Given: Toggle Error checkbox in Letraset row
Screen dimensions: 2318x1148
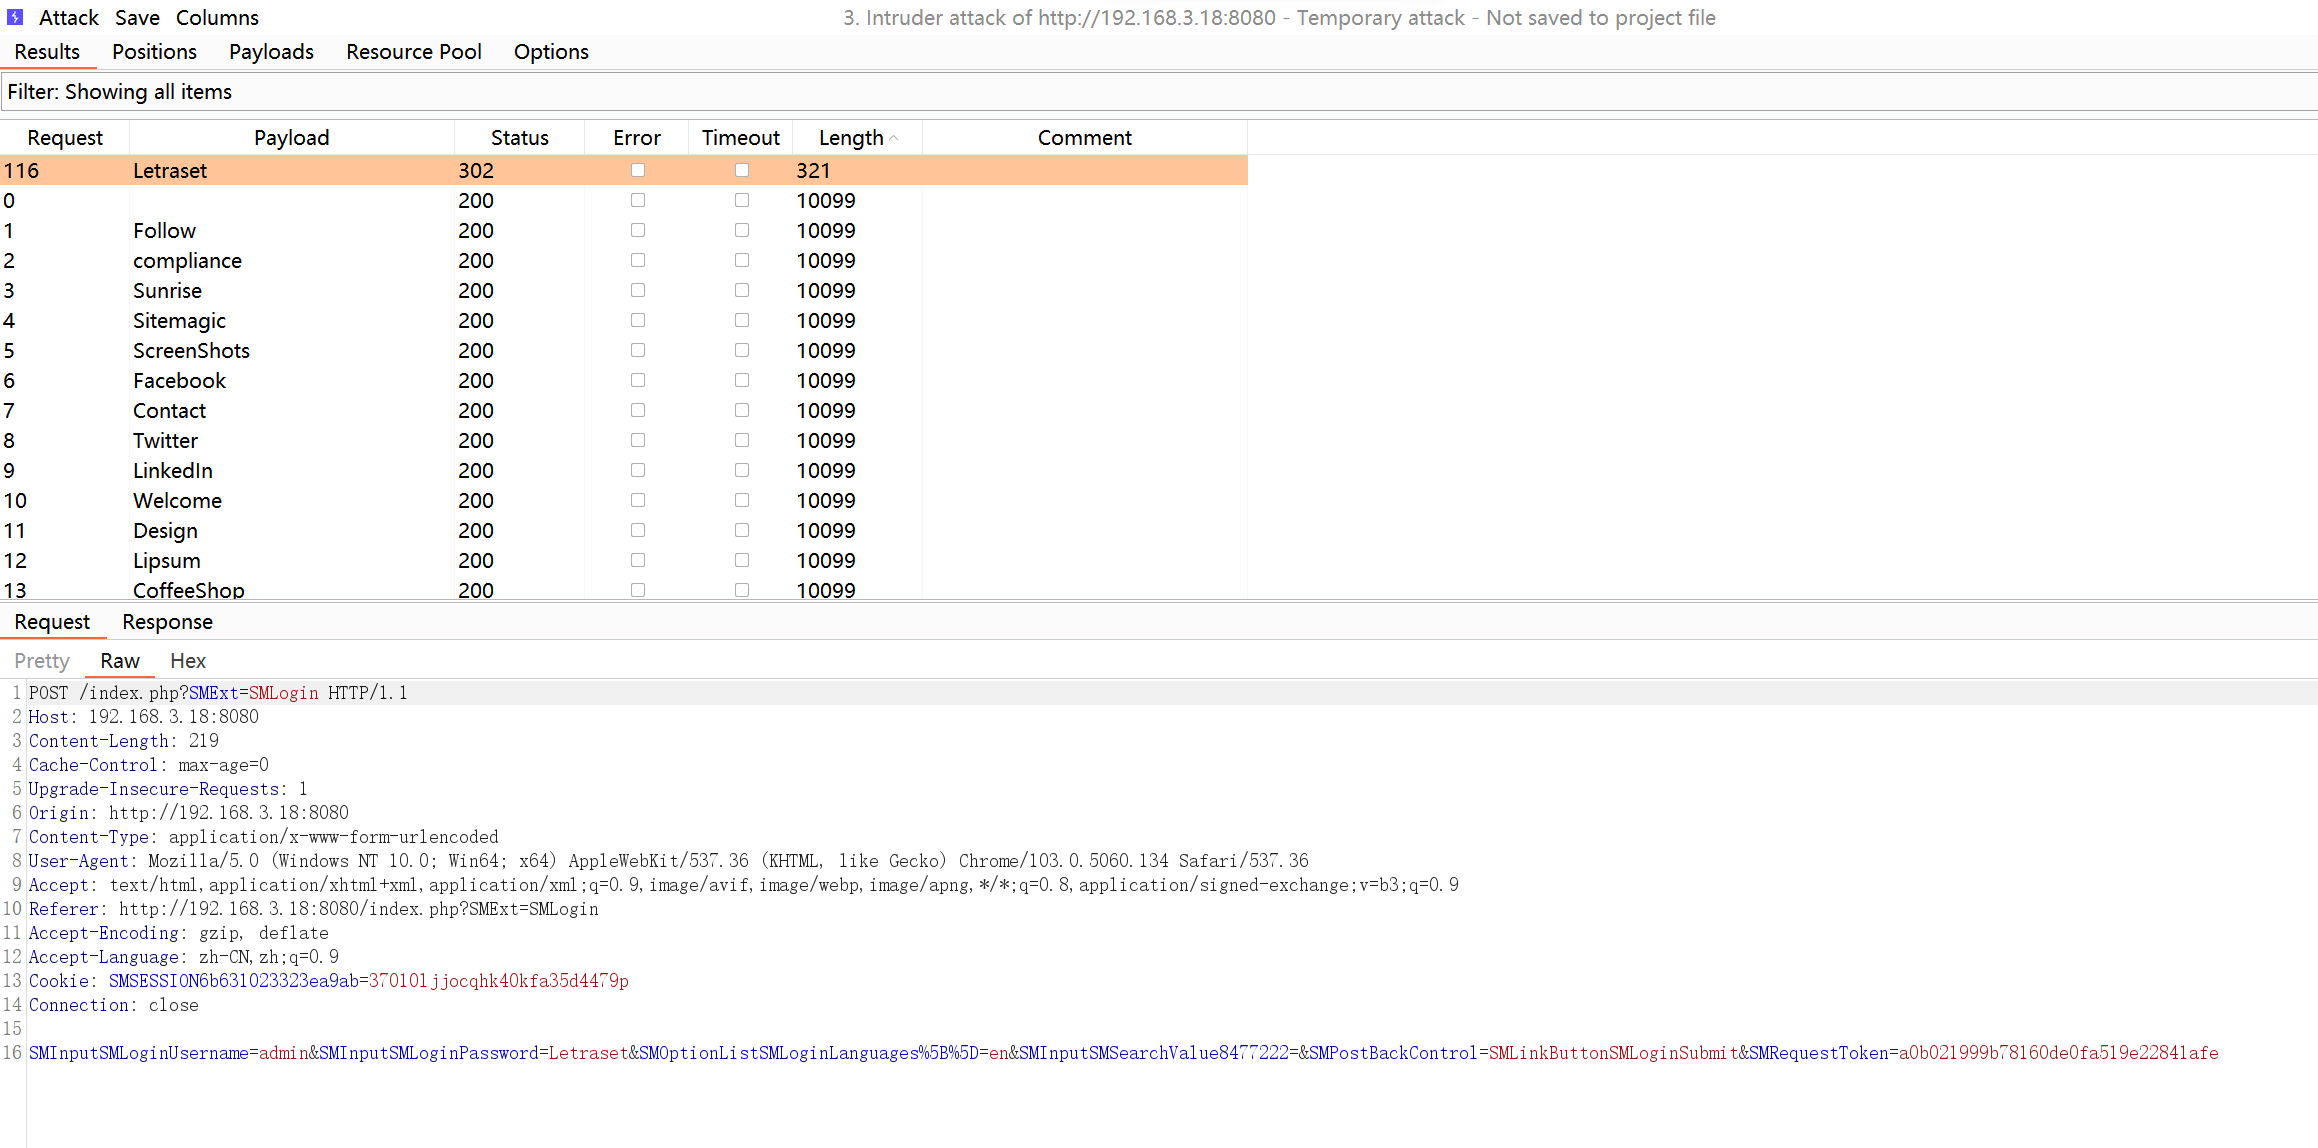Looking at the screenshot, I should coord(638,170).
